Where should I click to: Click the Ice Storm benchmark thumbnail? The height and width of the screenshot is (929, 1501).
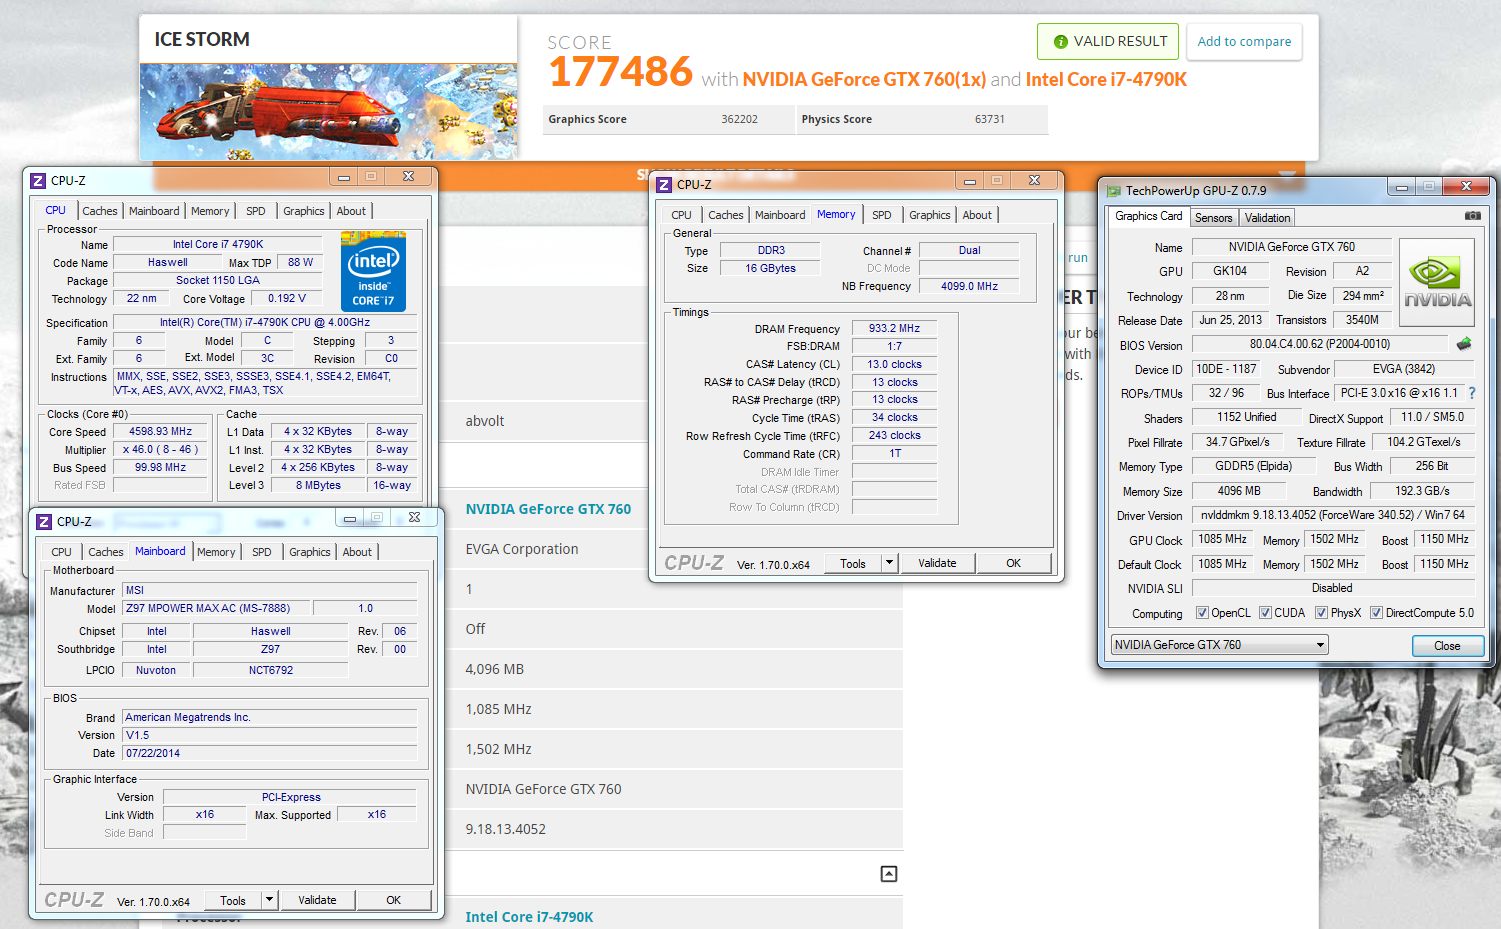(328, 111)
